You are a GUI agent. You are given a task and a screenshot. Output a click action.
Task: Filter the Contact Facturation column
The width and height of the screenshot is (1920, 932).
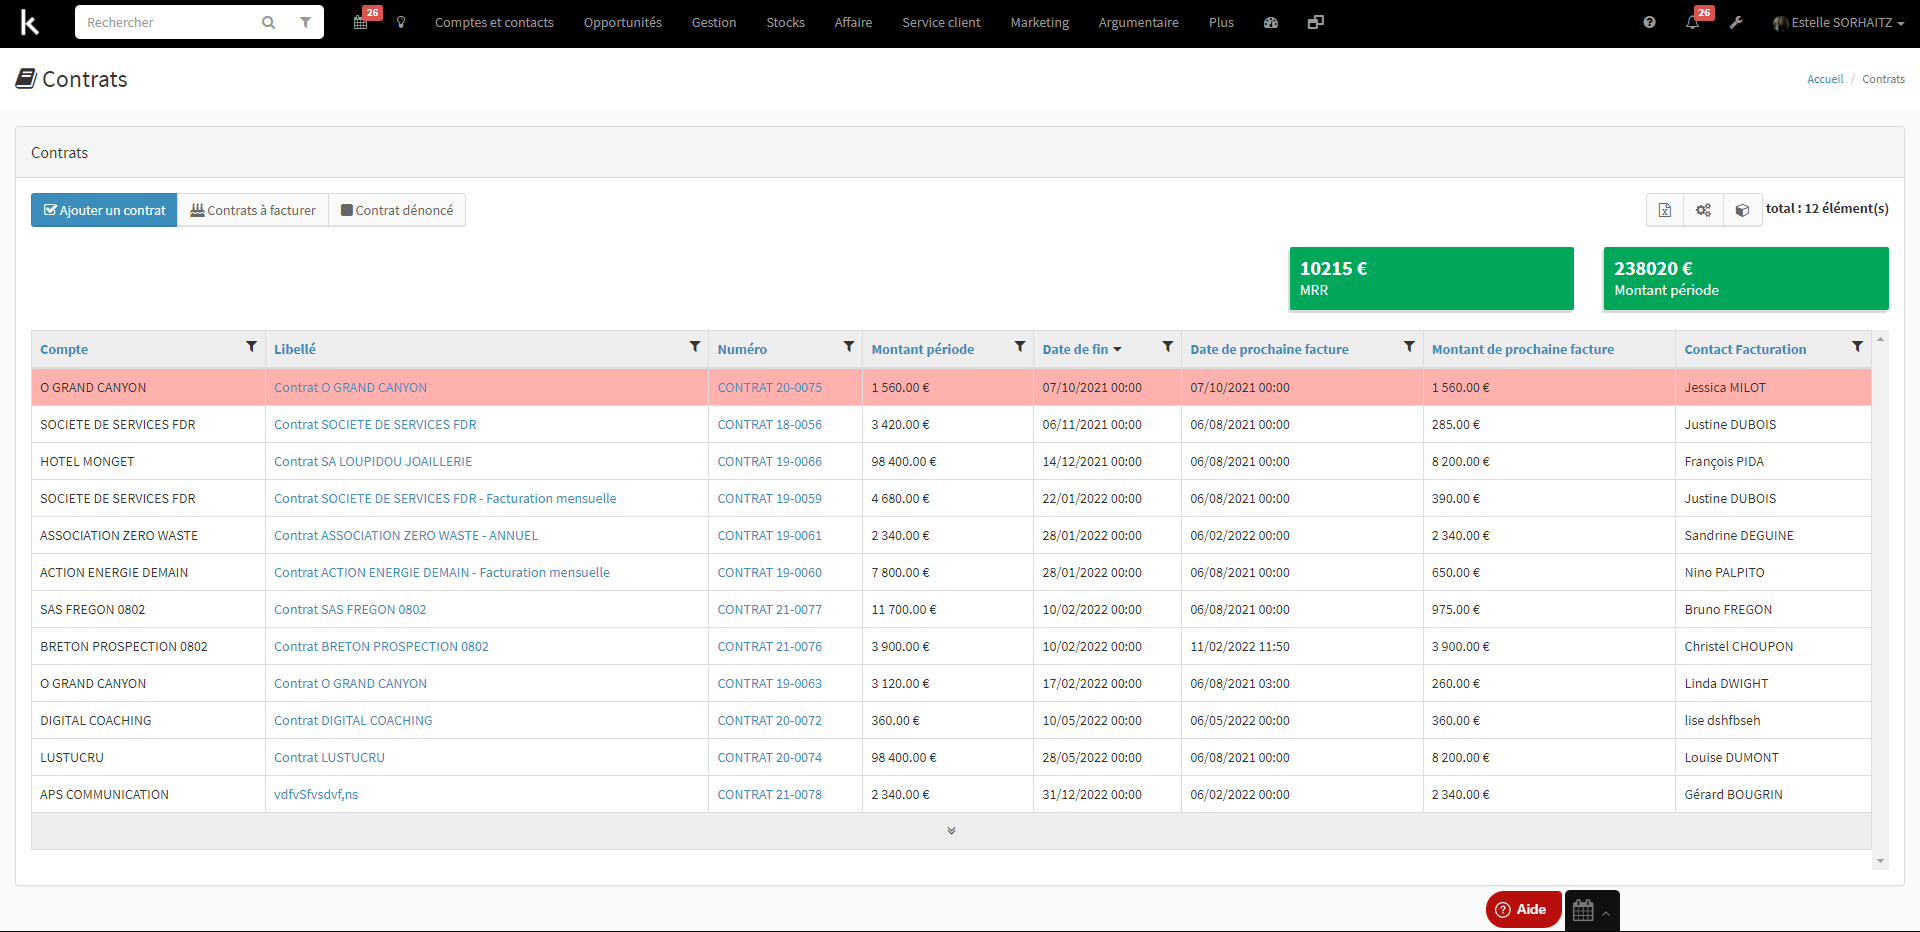[x=1857, y=347]
